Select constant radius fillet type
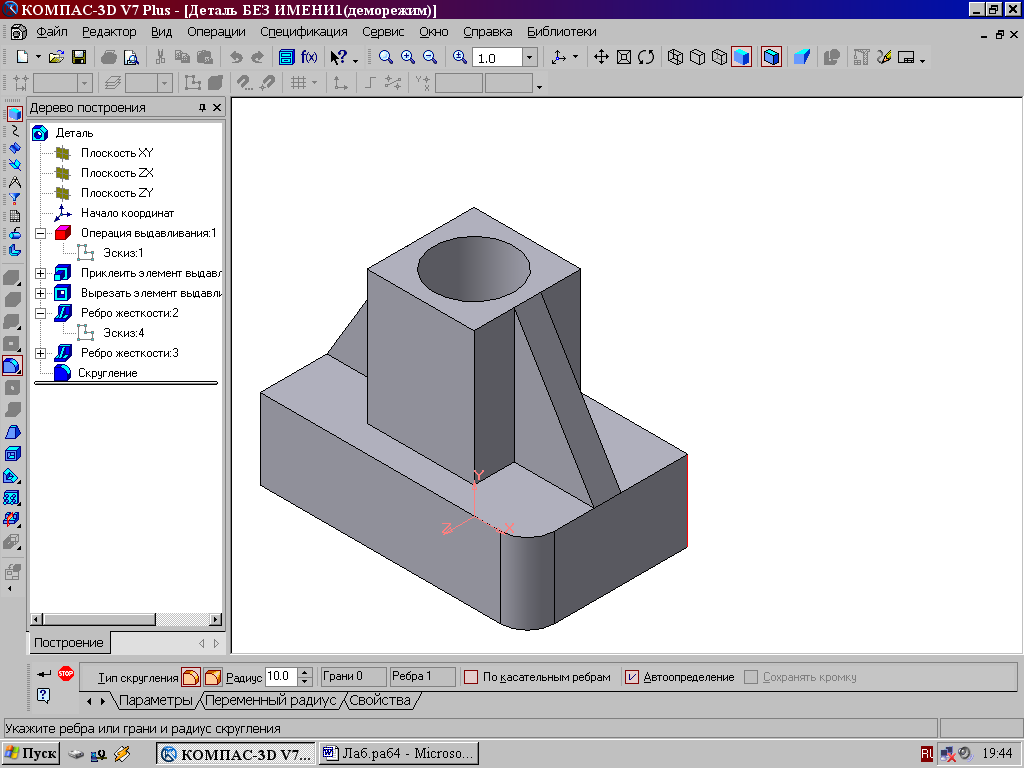The image size is (1024, 768). 191,677
